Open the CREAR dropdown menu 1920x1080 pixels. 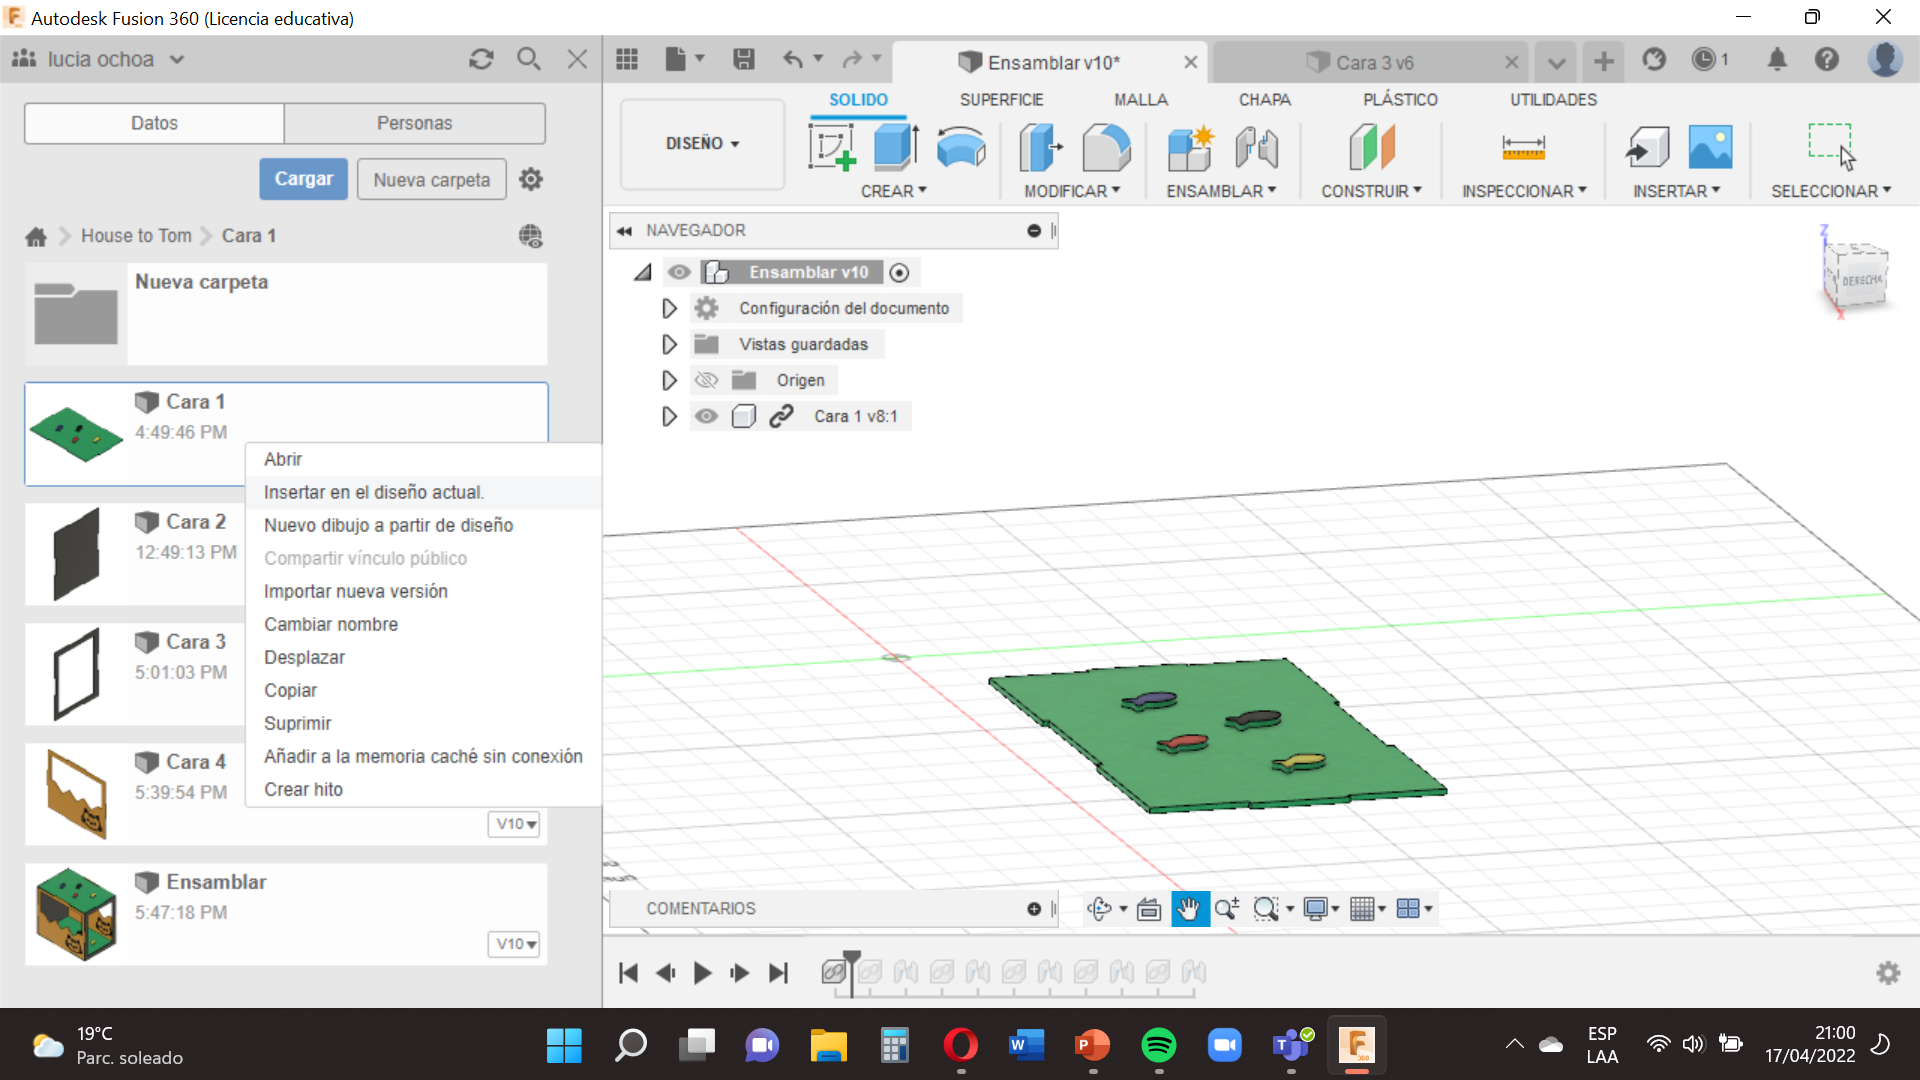[x=894, y=191]
